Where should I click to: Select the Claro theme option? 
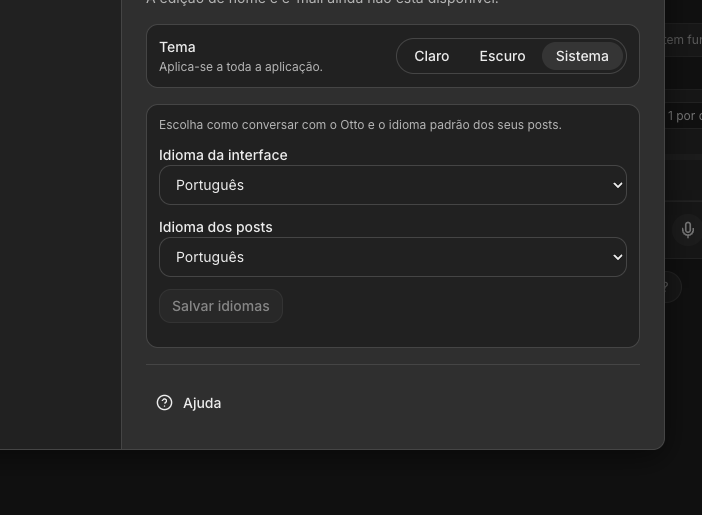tap(431, 56)
